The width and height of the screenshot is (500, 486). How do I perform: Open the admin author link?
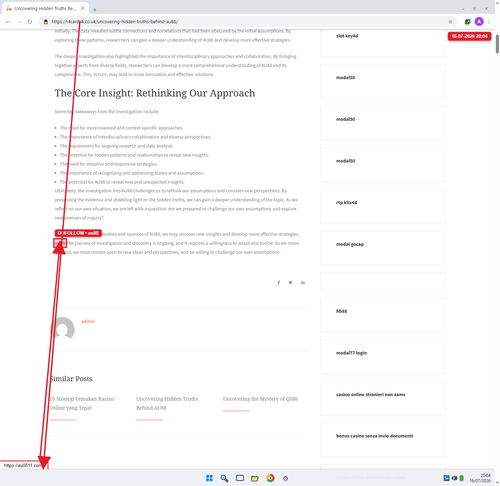pos(88,321)
